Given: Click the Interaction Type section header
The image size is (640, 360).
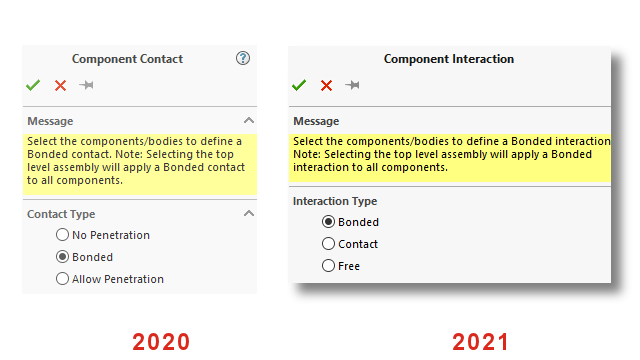Looking at the screenshot, I should pyautogui.click(x=335, y=201).
